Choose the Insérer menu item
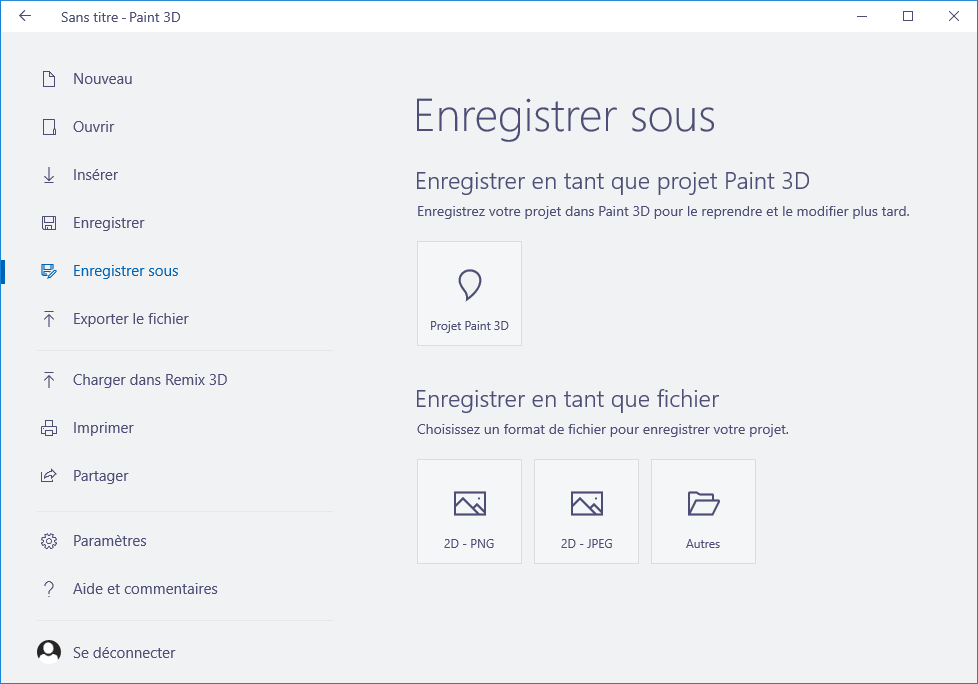Image resolution: width=978 pixels, height=684 pixels. pyautogui.click(x=95, y=175)
